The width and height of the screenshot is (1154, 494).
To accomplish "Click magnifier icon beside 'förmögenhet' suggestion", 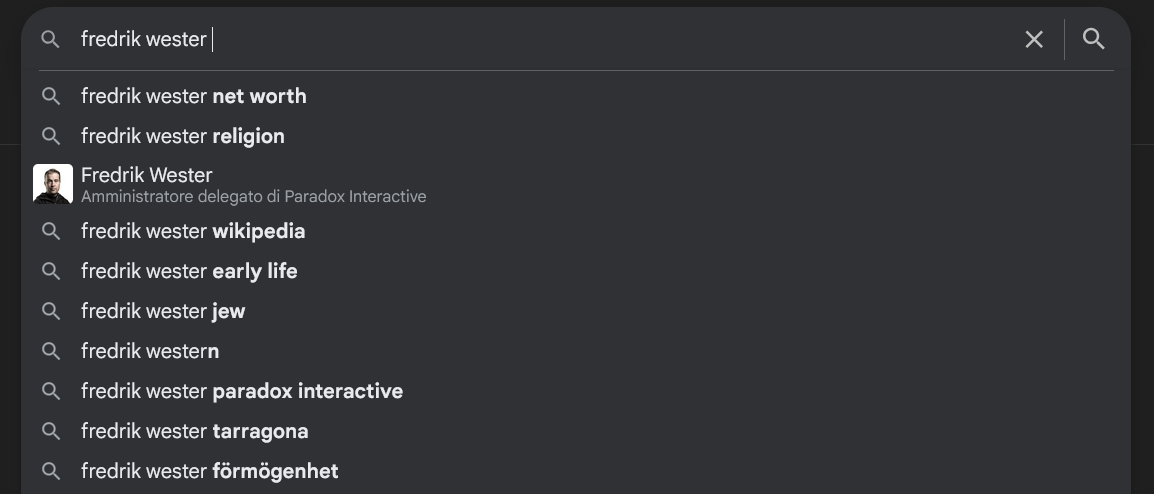I will coord(51,470).
